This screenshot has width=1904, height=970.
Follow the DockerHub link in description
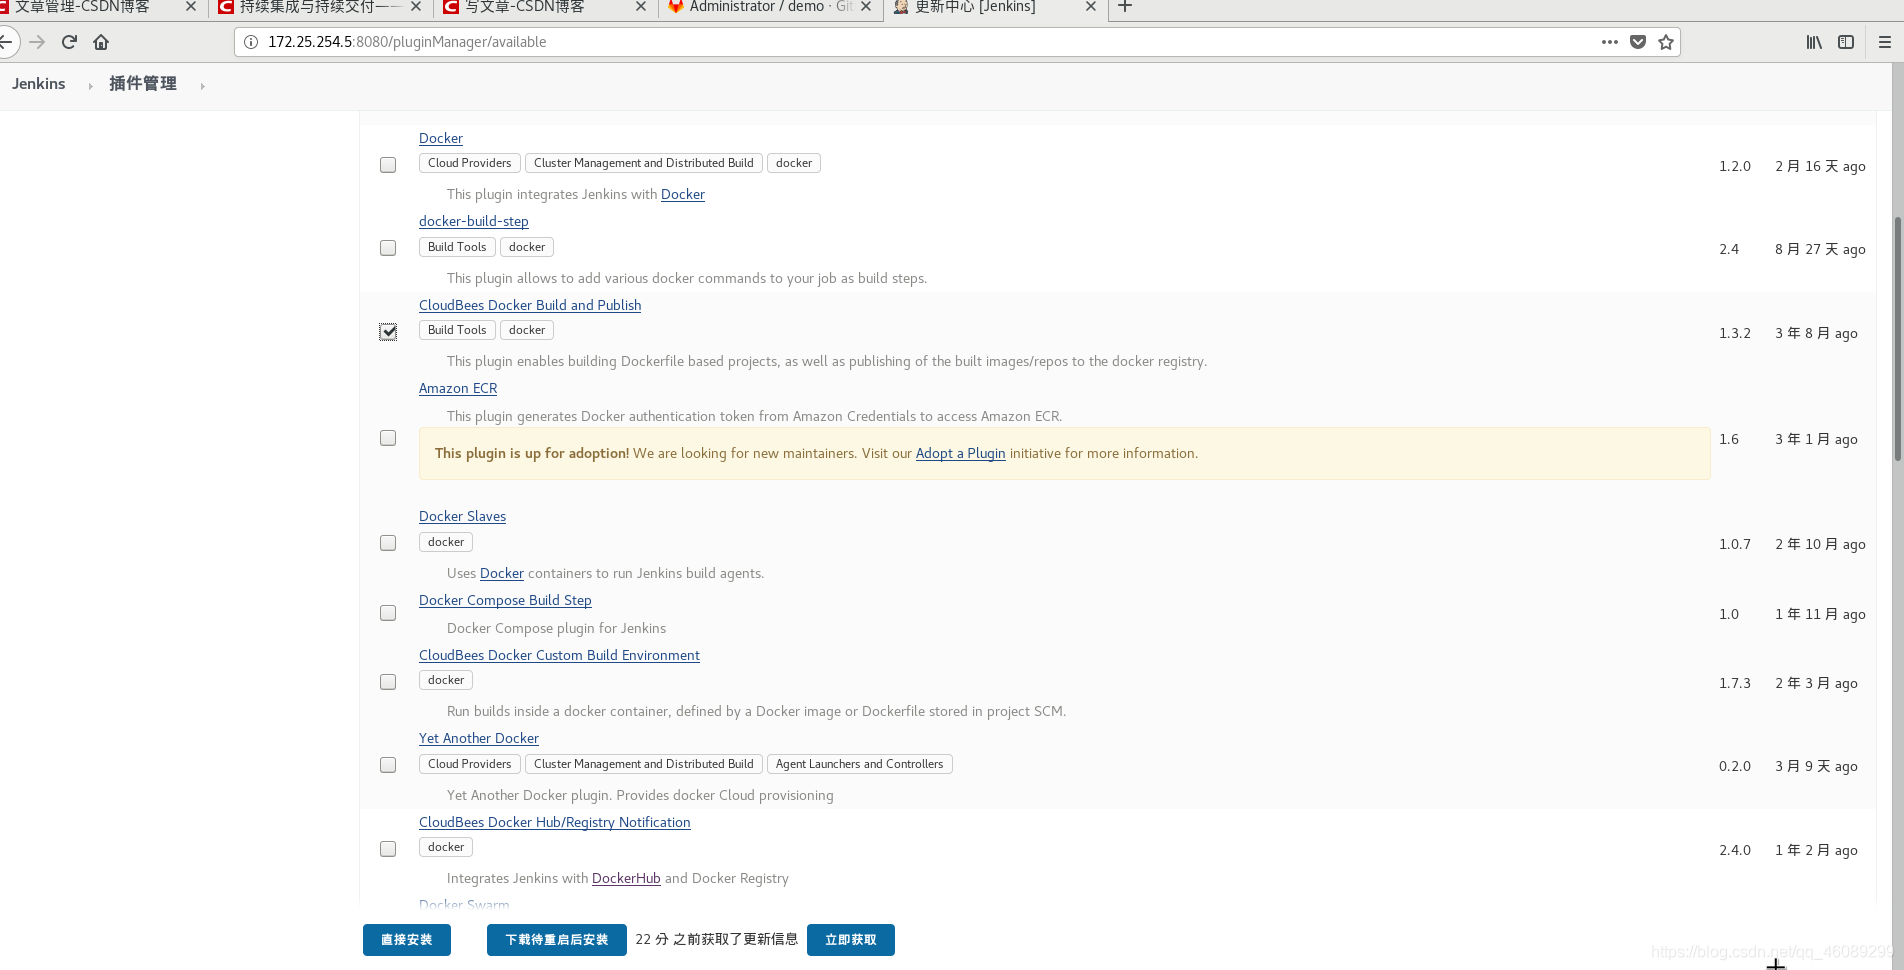pos(626,878)
